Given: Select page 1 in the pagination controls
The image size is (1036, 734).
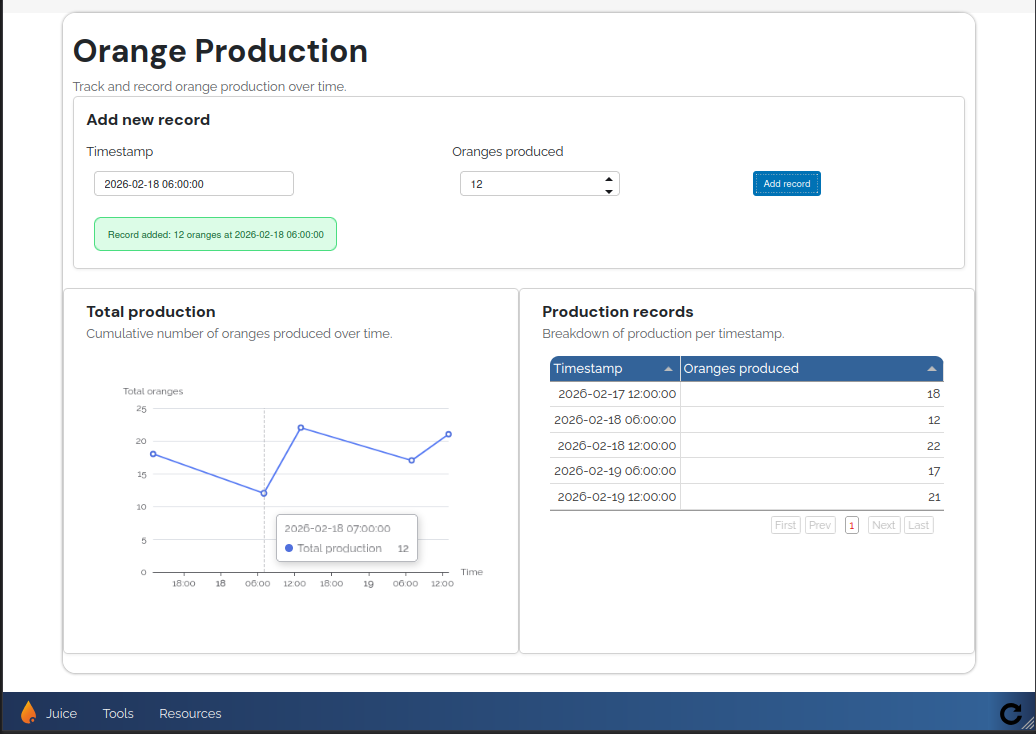Looking at the screenshot, I should [x=852, y=524].
